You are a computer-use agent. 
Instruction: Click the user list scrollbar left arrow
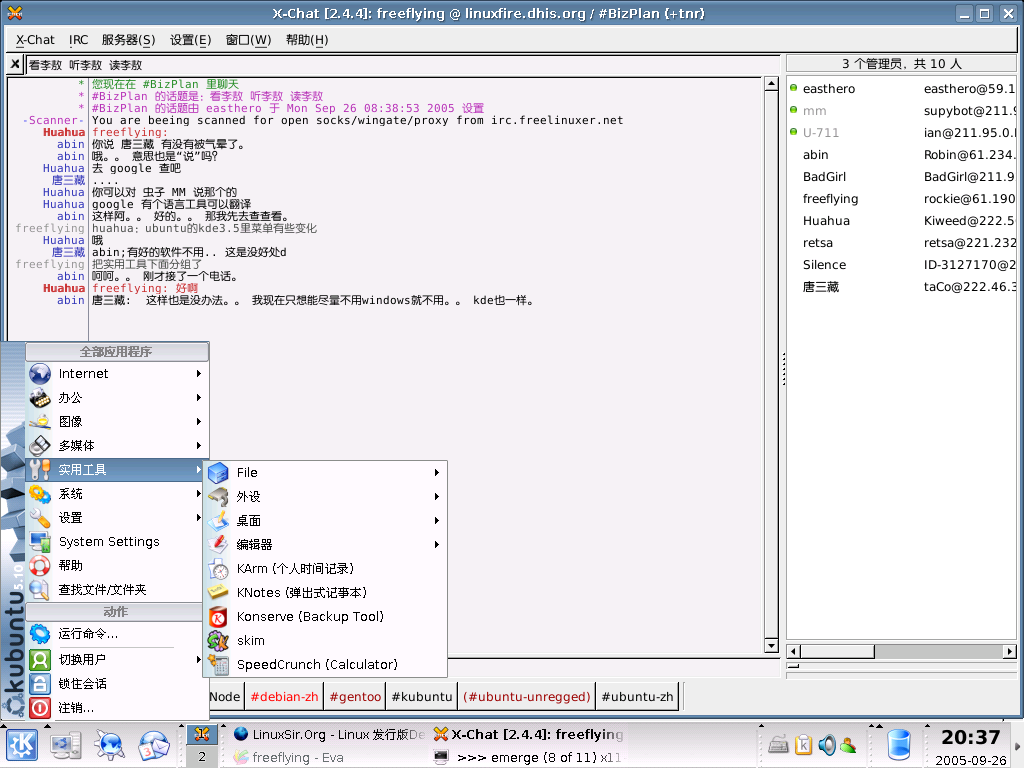tap(794, 651)
